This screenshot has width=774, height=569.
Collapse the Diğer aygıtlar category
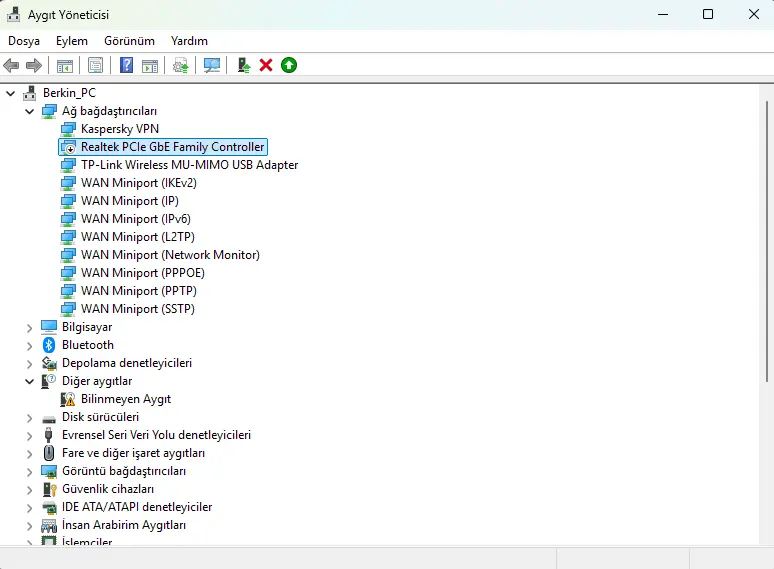pyautogui.click(x=30, y=381)
